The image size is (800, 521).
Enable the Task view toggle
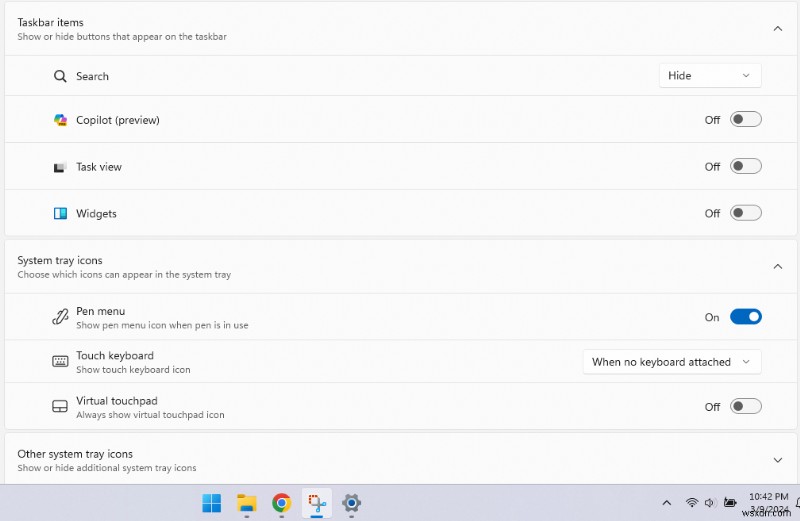point(745,166)
